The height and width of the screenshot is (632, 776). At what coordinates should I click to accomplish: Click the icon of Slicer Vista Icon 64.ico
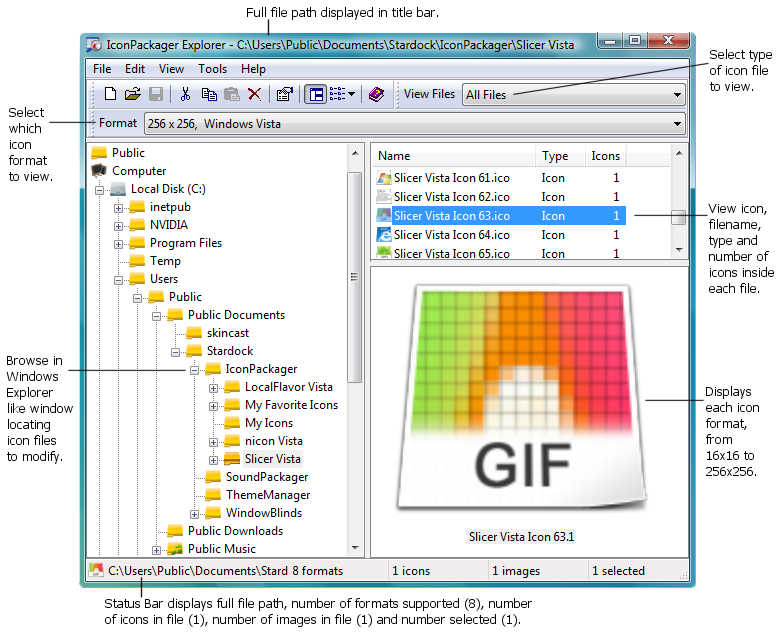pyautogui.click(x=384, y=235)
